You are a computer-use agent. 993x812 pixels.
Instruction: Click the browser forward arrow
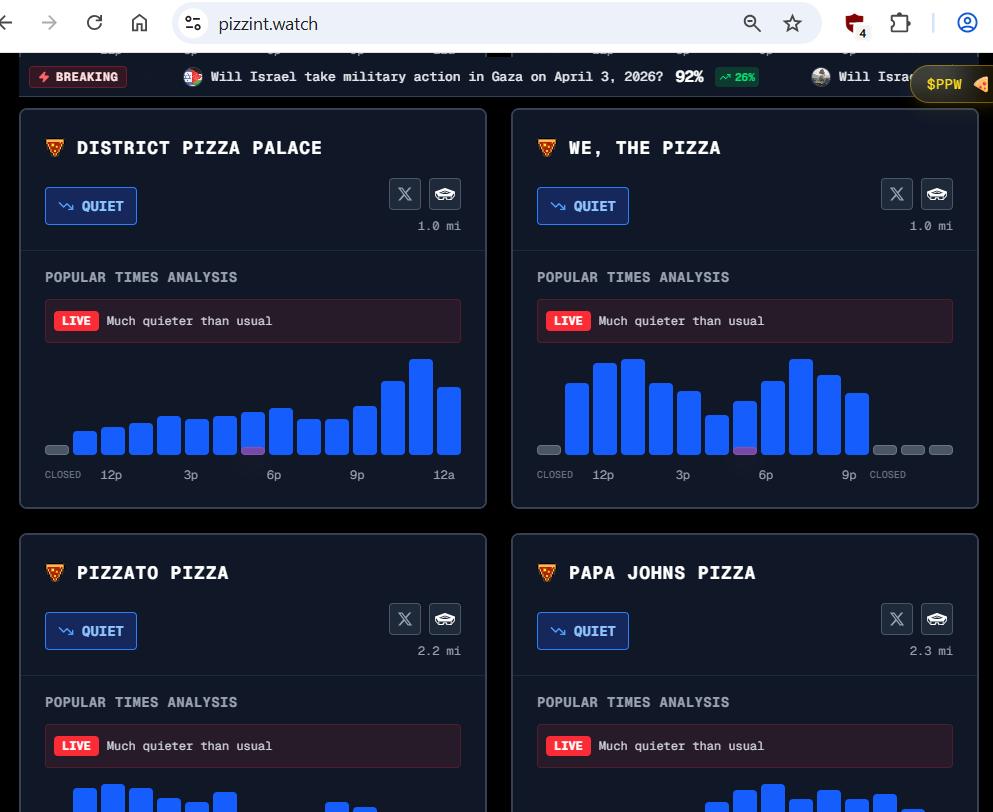tap(49, 23)
